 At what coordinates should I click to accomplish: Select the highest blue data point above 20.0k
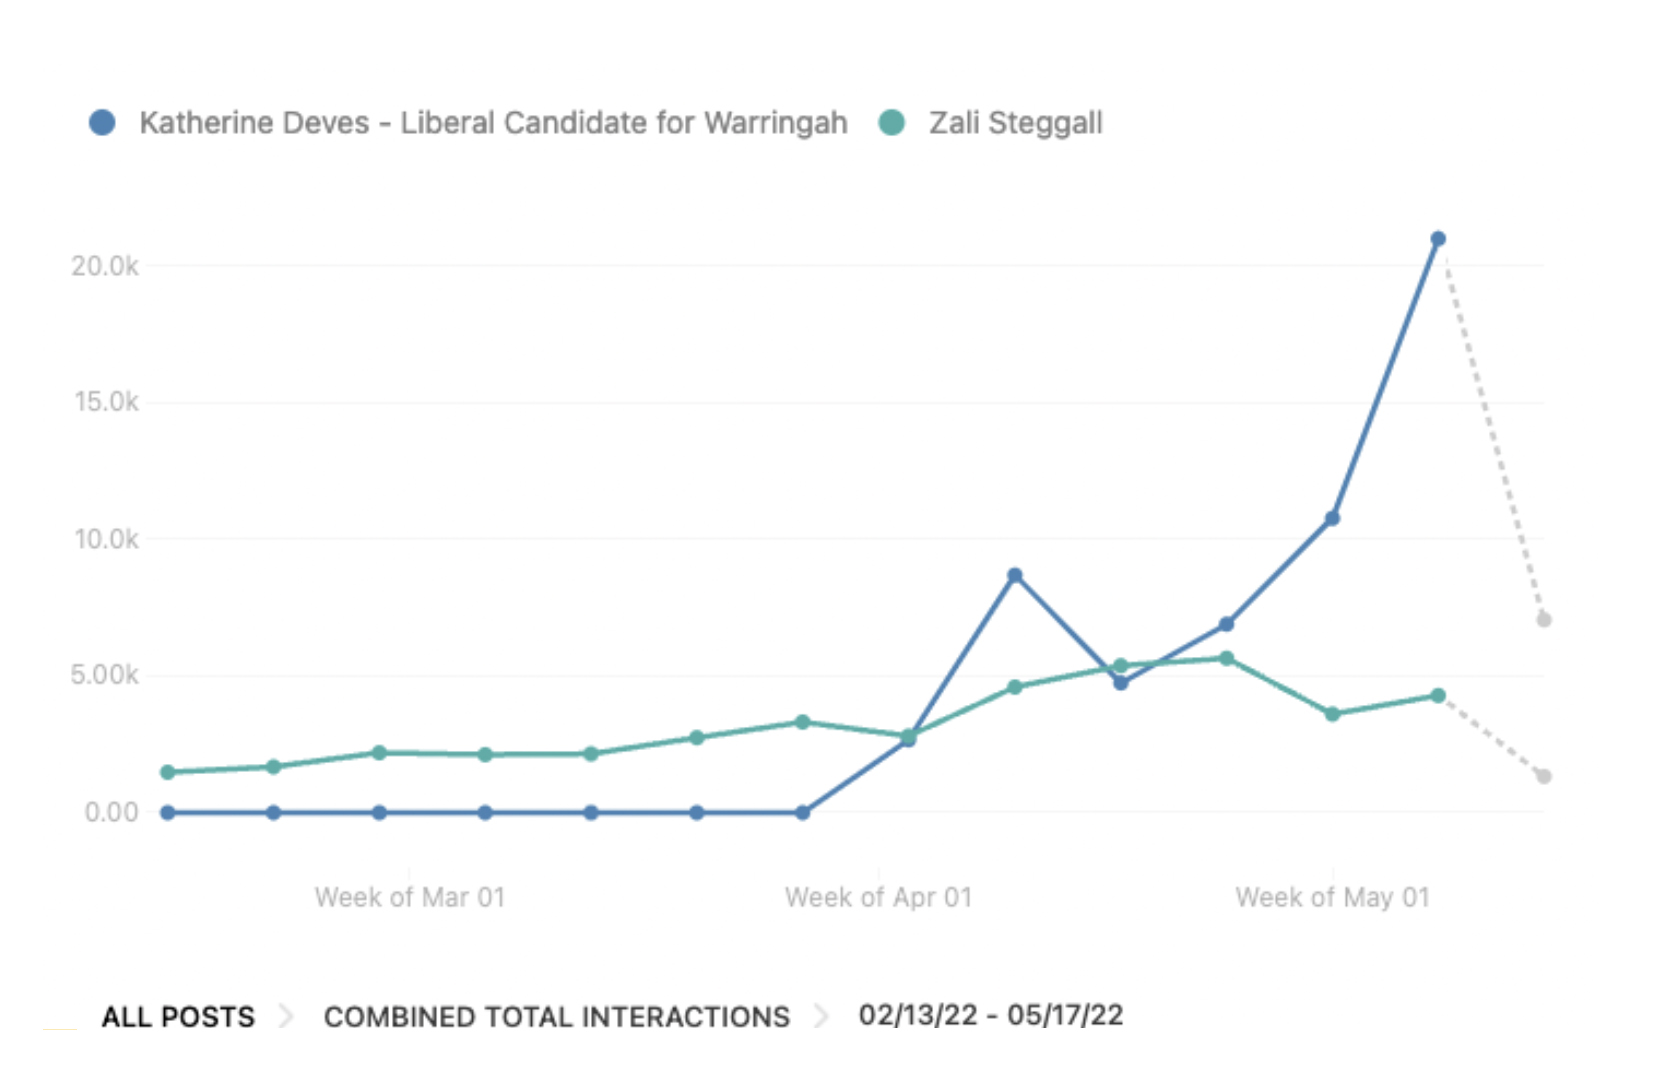point(1438,239)
